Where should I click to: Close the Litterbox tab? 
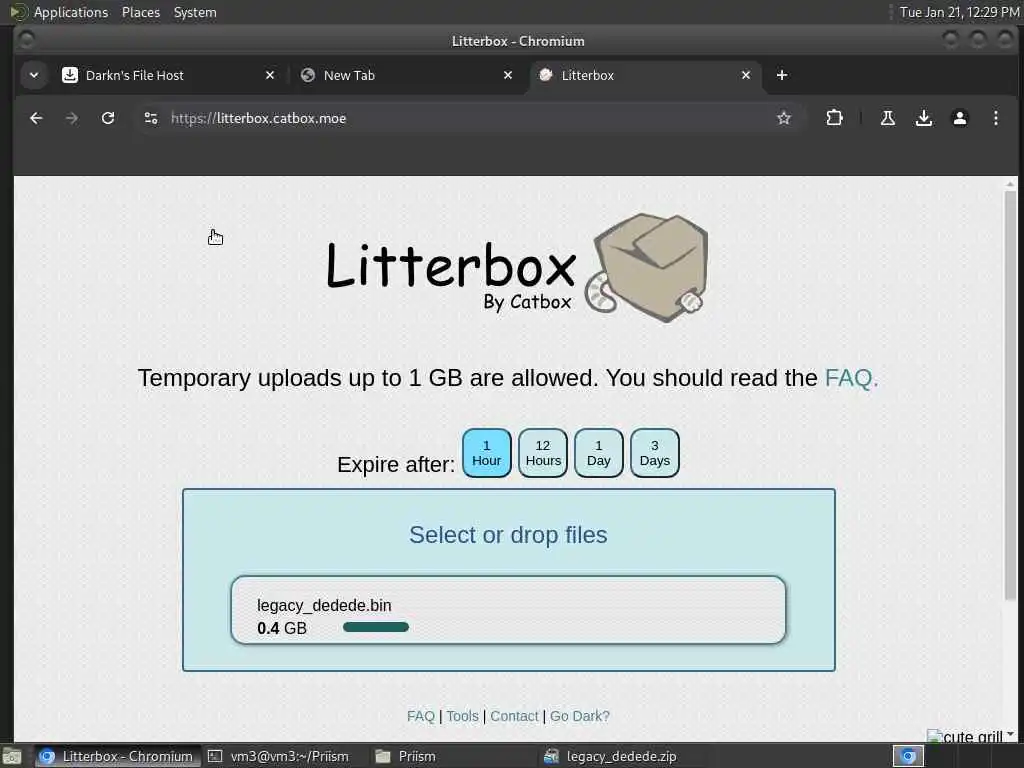(746, 75)
